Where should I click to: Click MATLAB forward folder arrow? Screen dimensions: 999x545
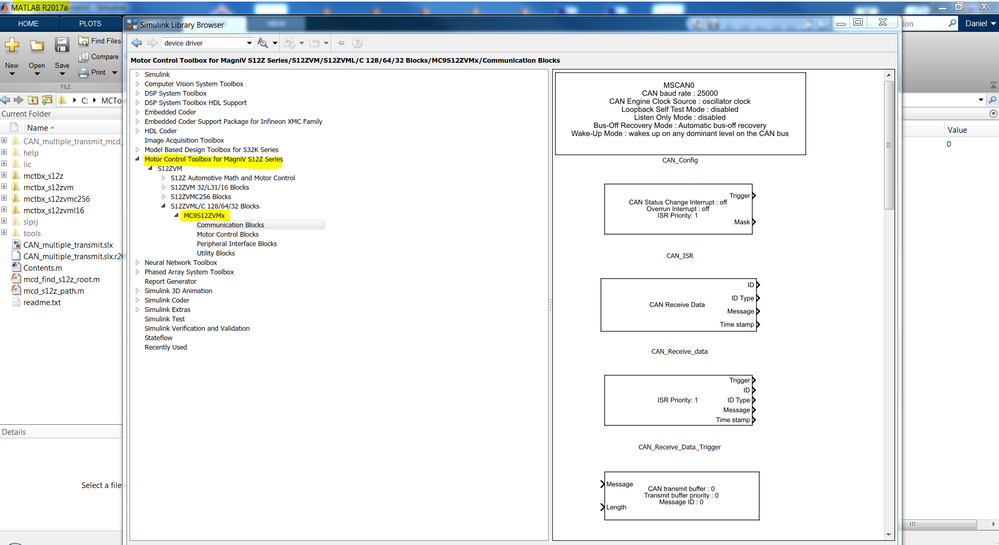[x=18, y=100]
